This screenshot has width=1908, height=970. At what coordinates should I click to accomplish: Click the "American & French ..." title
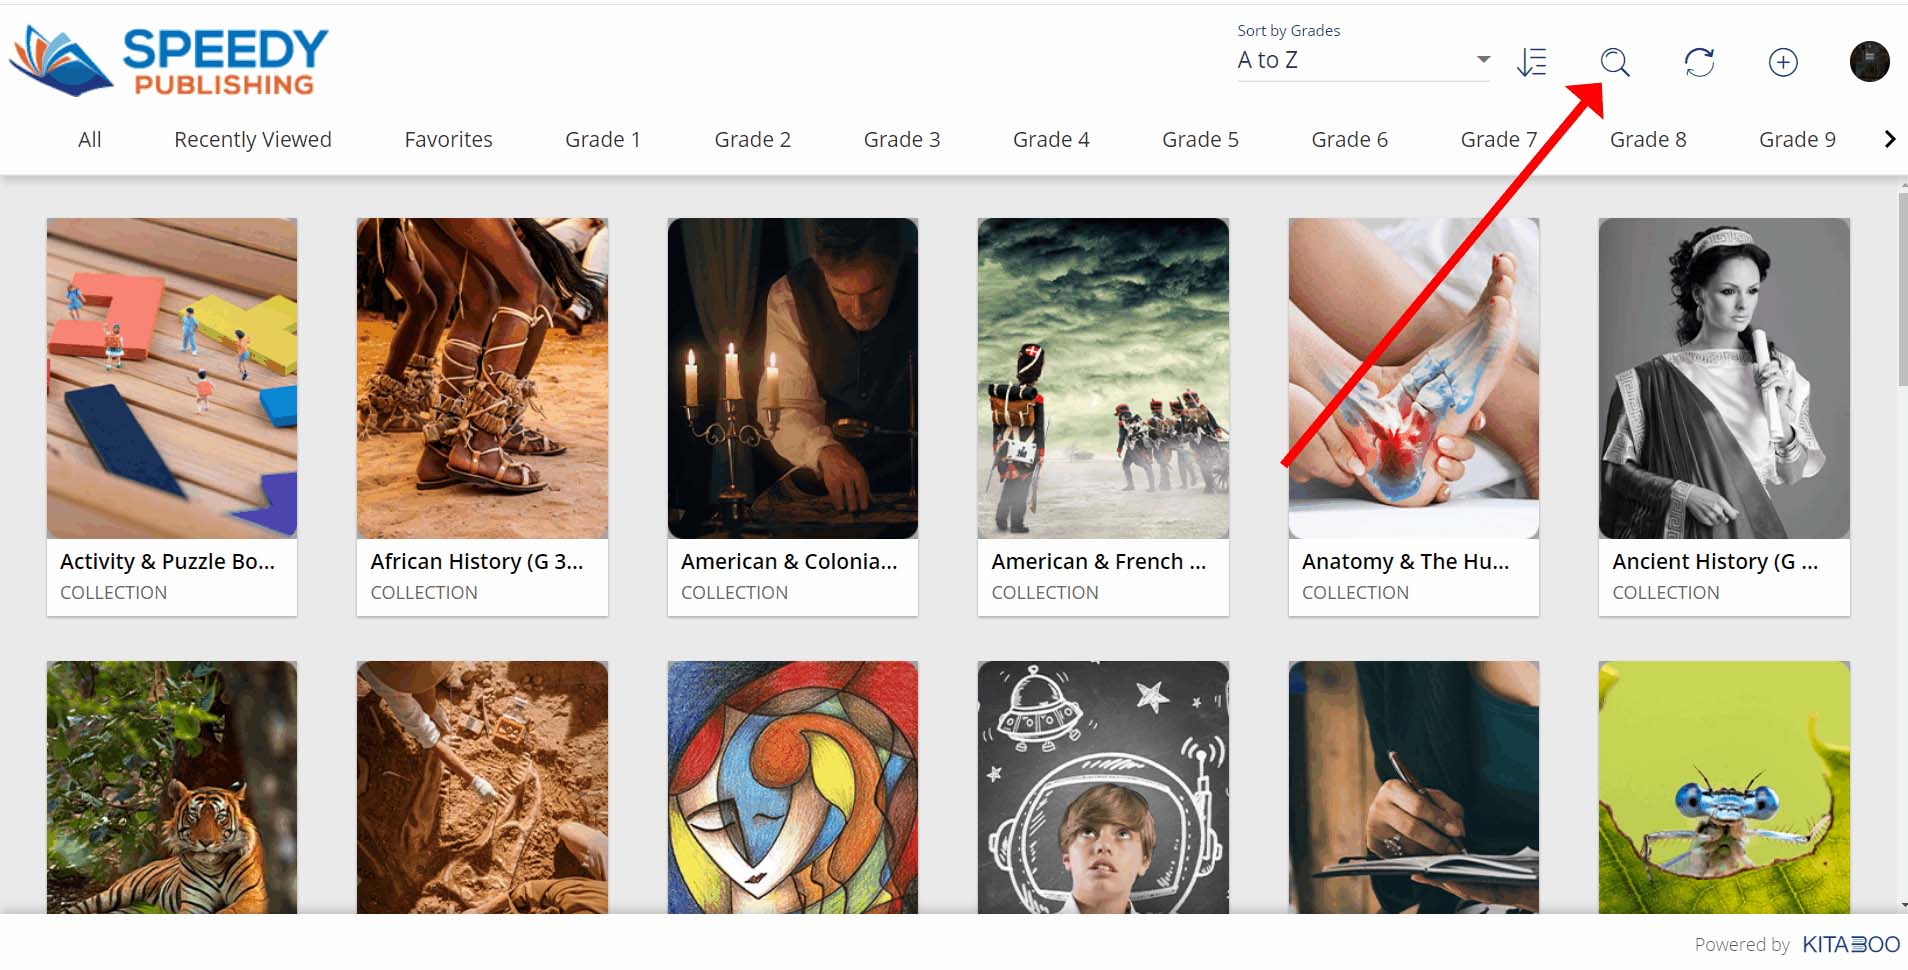[1099, 562]
